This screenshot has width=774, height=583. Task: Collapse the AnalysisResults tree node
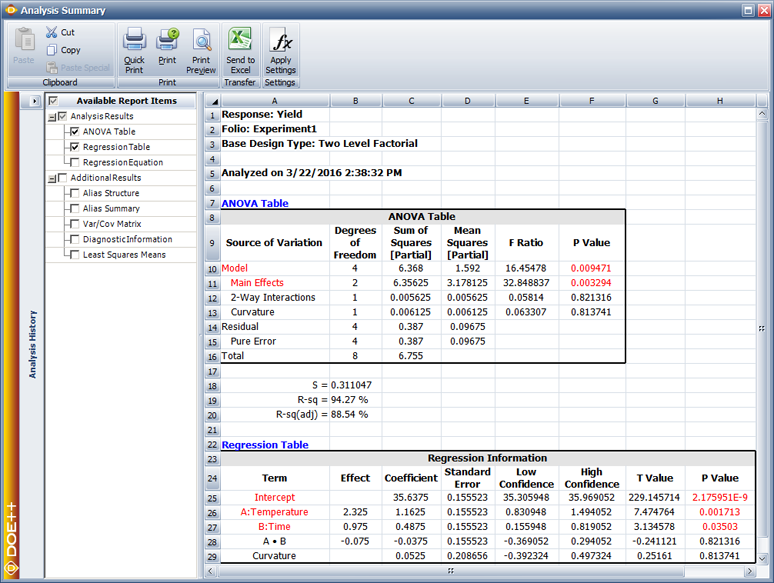click(52, 117)
